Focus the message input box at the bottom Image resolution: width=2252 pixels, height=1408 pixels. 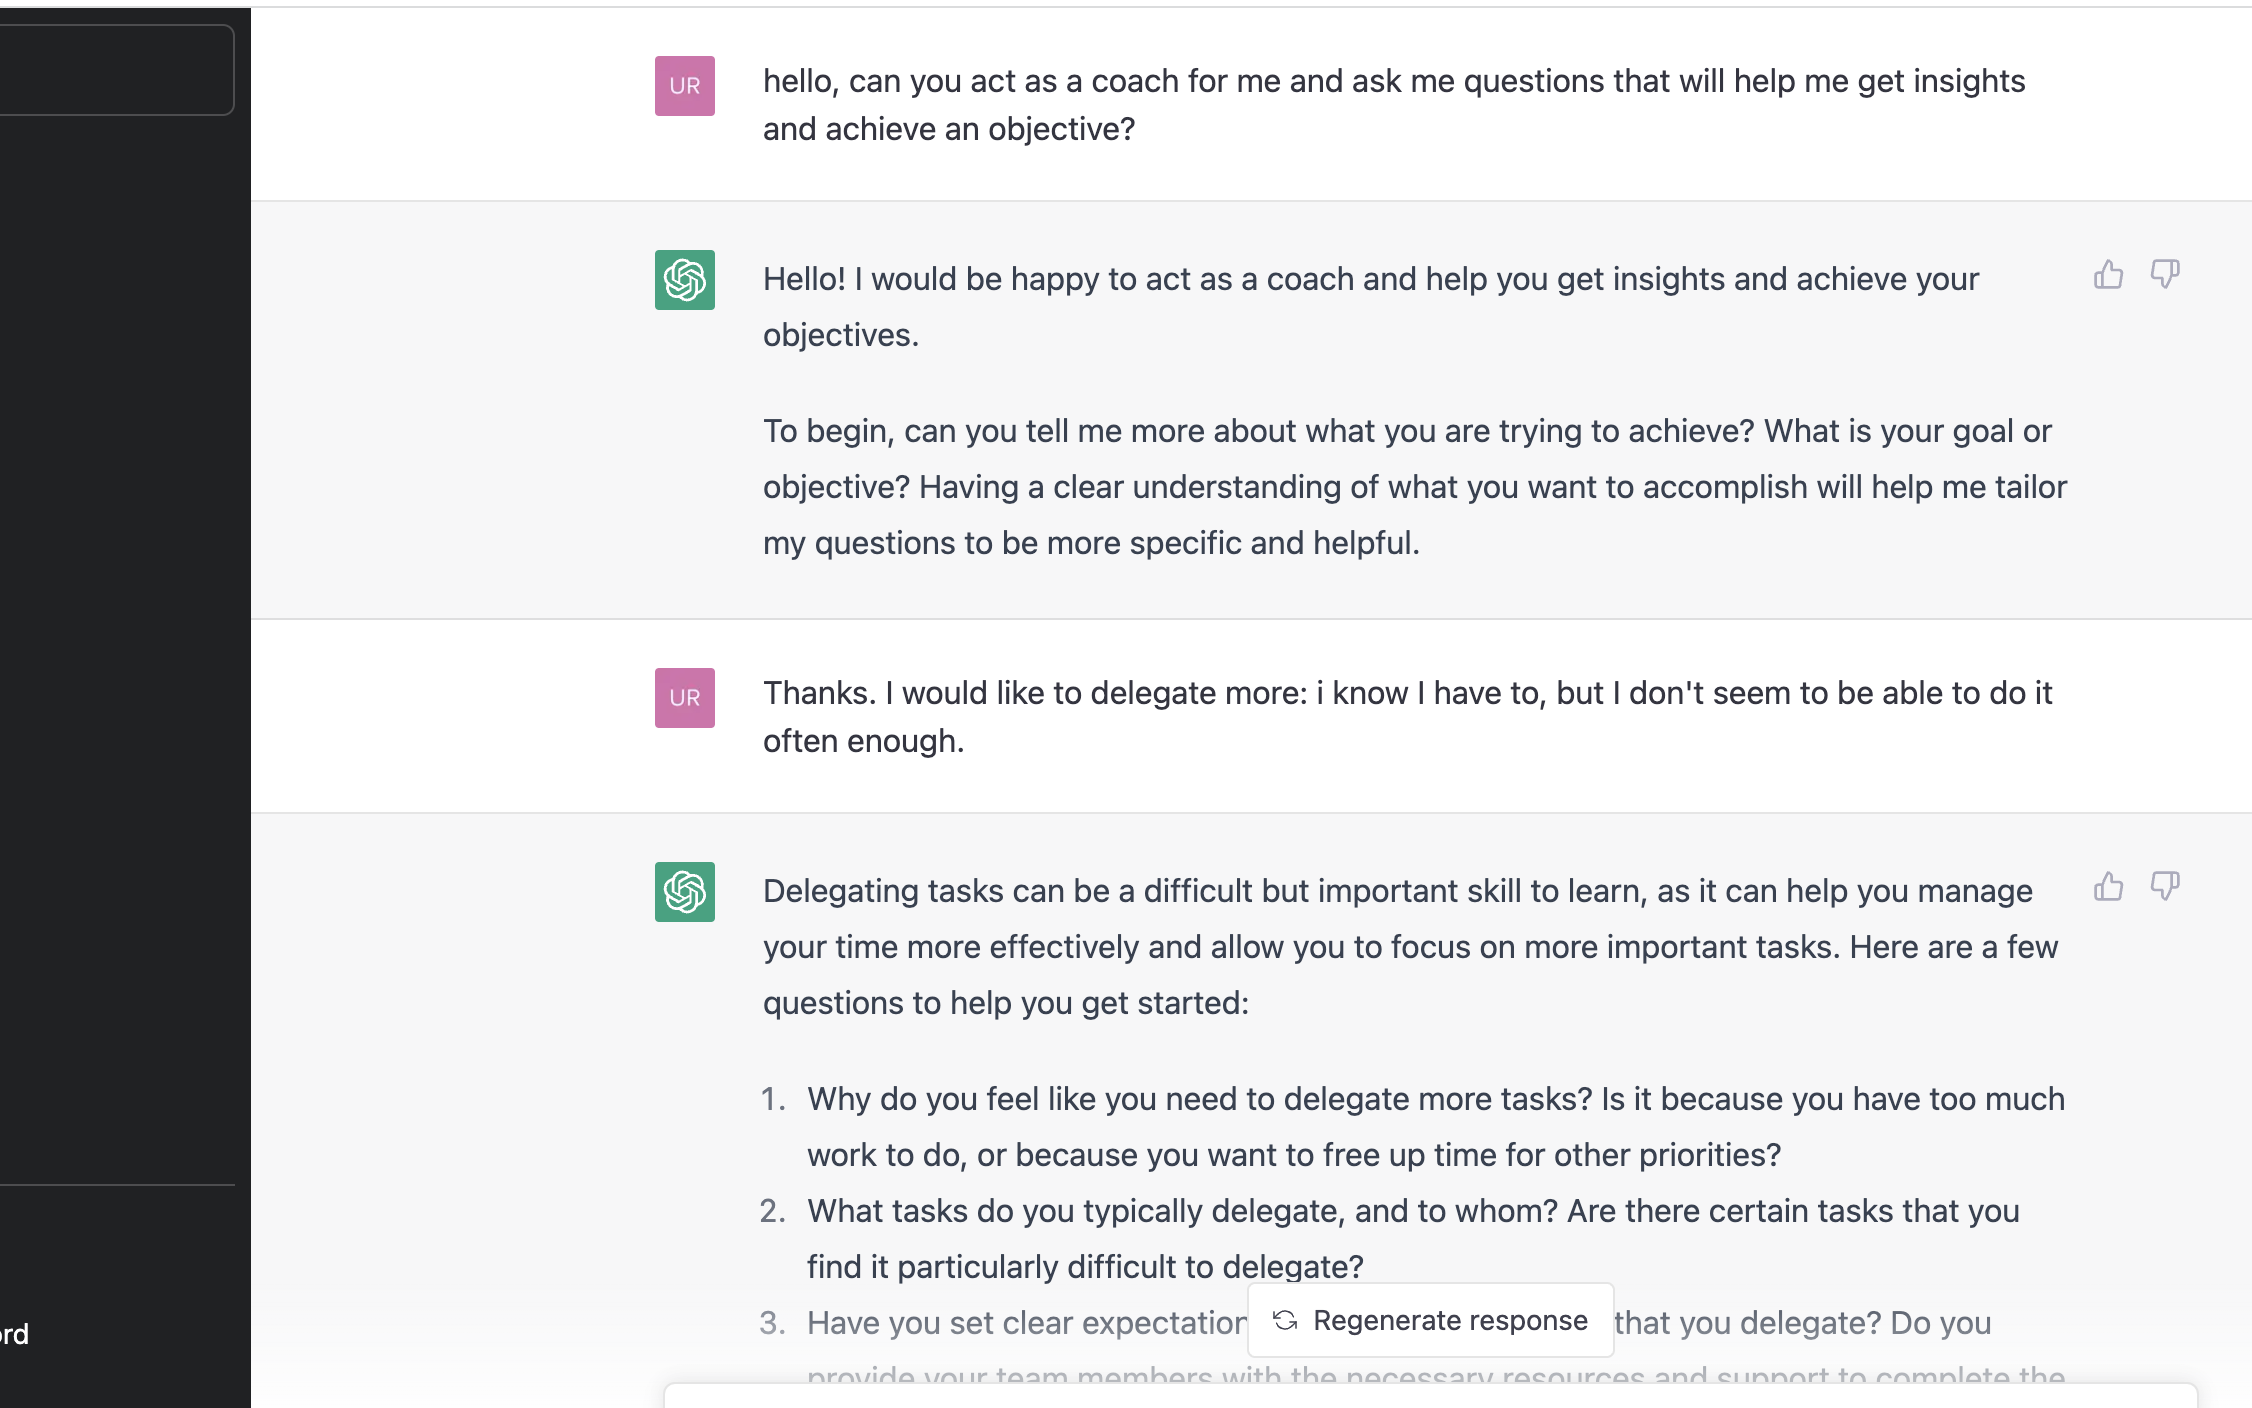pos(1431,1396)
